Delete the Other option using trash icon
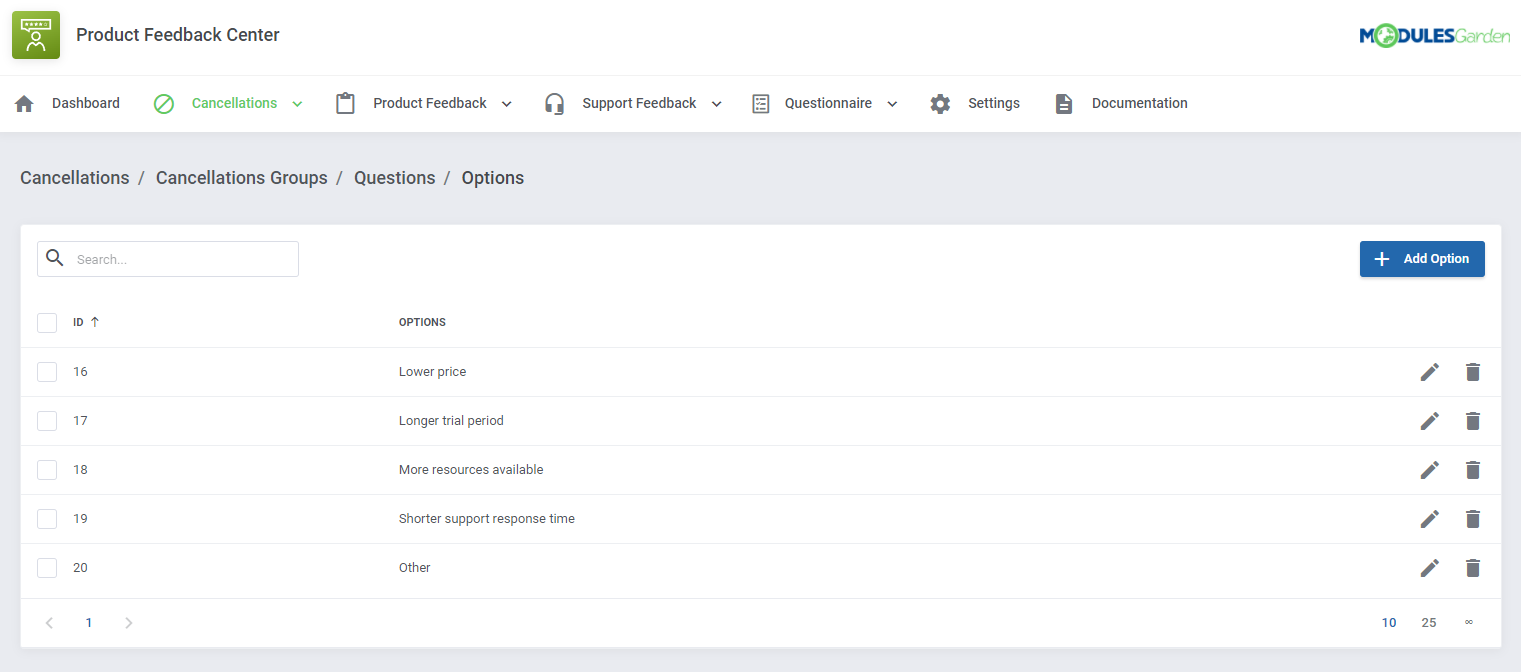The image size is (1521, 672). (1473, 567)
